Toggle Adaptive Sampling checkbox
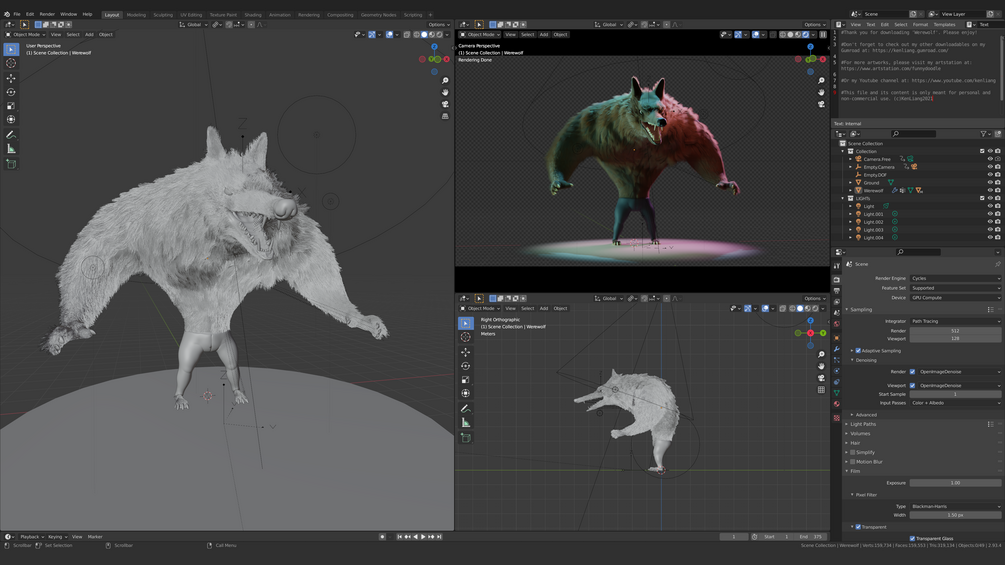The image size is (1005, 565). click(x=858, y=350)
